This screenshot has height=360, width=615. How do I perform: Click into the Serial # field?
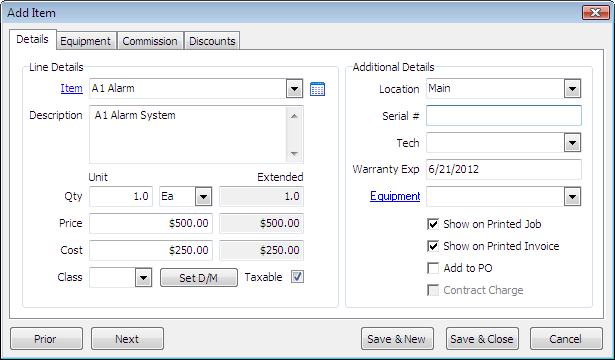click(504, 116)
